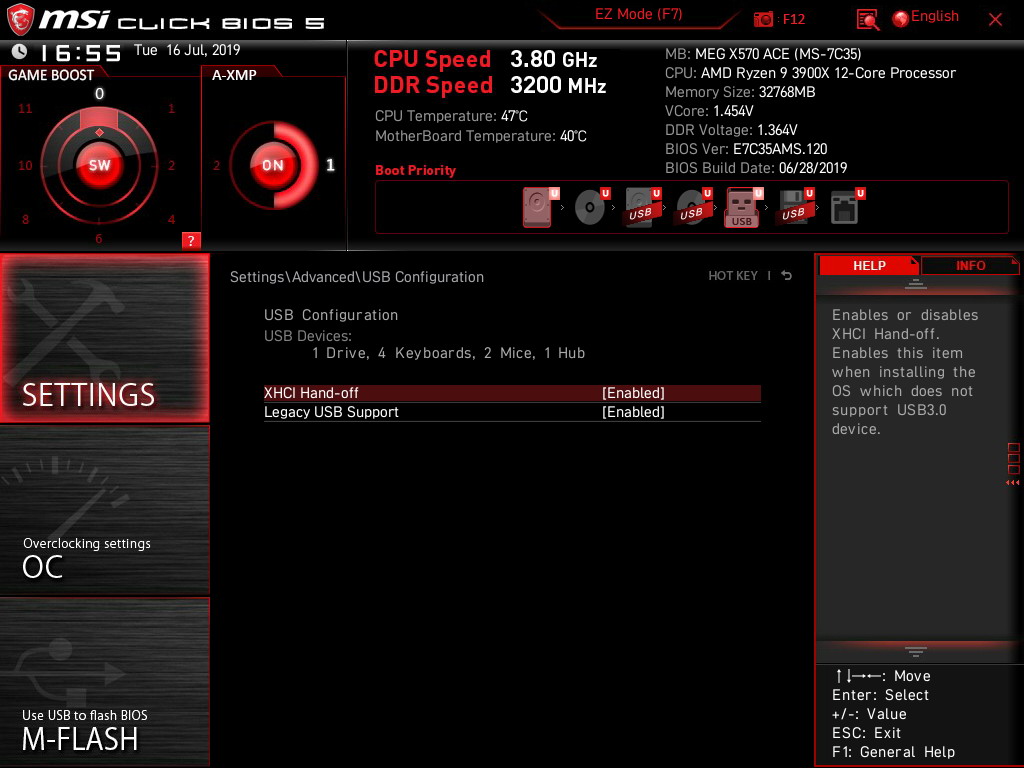Change language via the English globe button
1024x768 pixels.
[926, 18]
